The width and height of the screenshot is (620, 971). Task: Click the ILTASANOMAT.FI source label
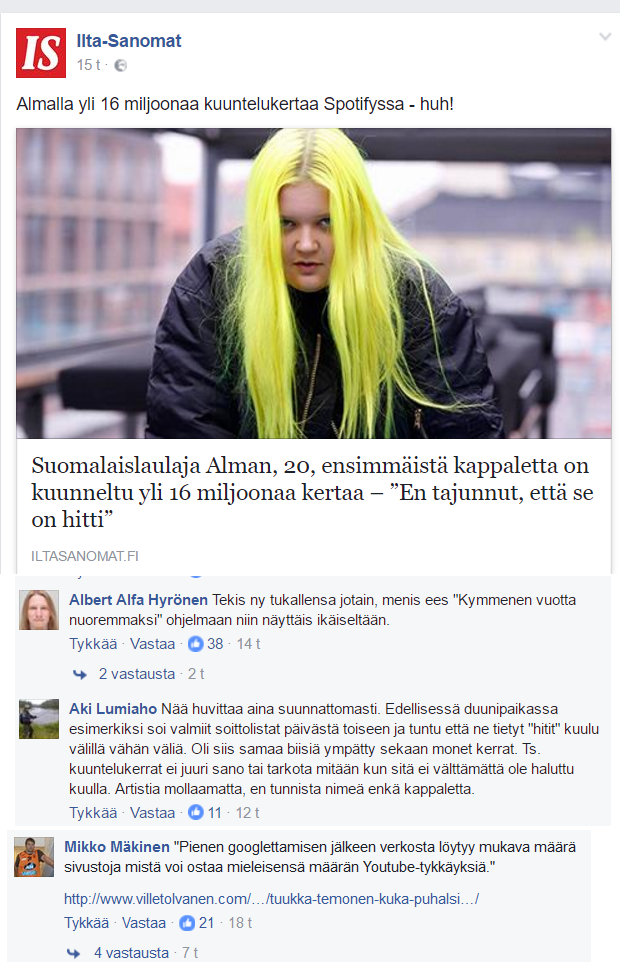click(85, 556)
